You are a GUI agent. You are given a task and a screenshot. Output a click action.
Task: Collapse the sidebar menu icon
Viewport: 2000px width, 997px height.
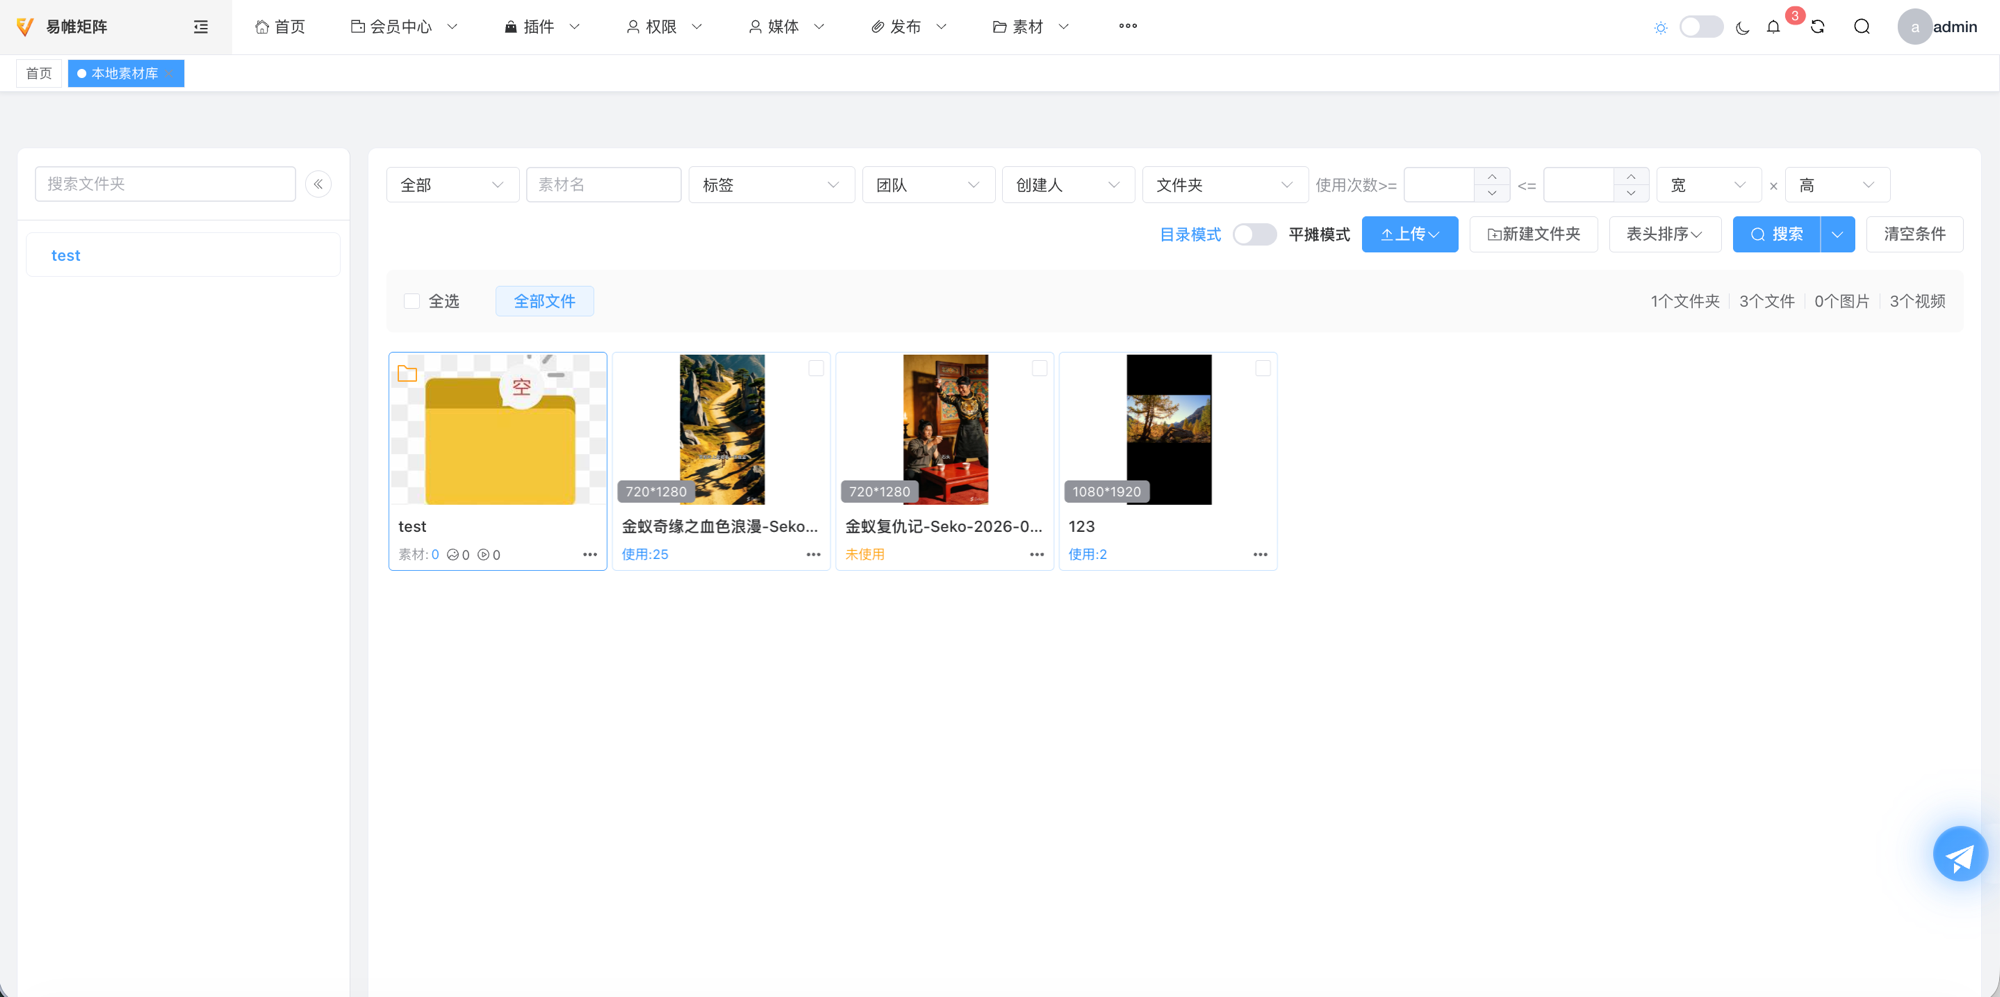pyautogui.click(x=201, y=27)
